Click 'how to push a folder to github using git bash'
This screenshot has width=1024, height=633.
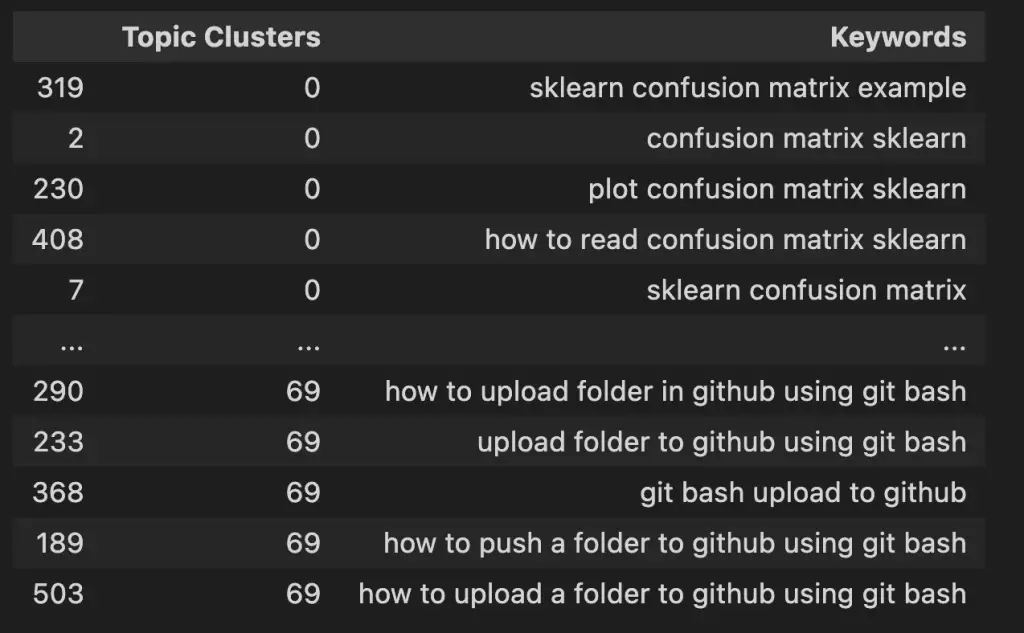[675, 544]
